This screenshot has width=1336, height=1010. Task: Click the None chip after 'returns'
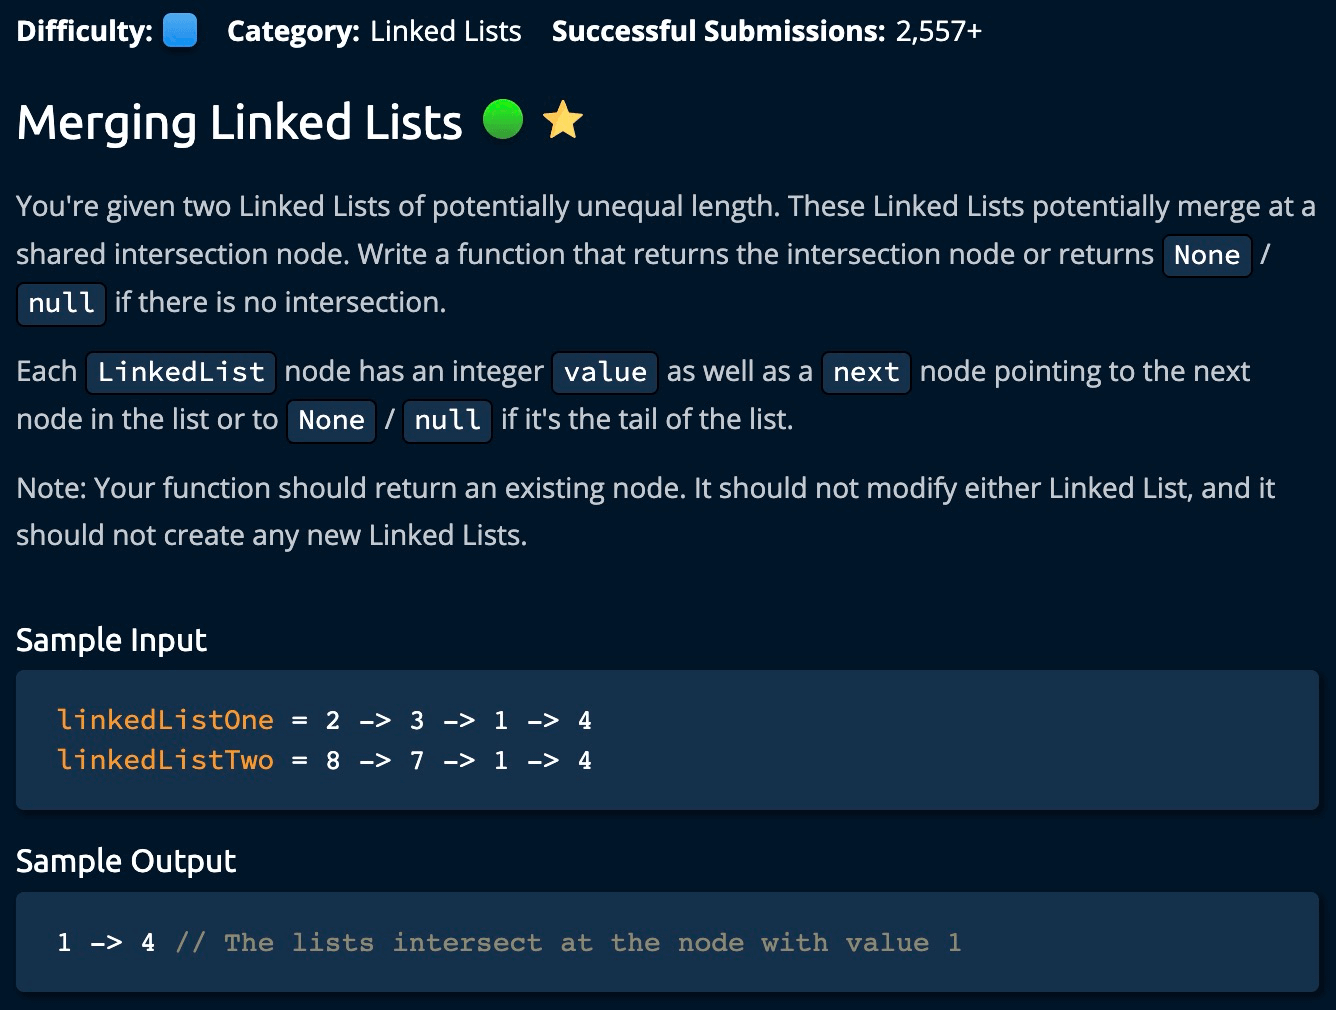coord(1206,255)
